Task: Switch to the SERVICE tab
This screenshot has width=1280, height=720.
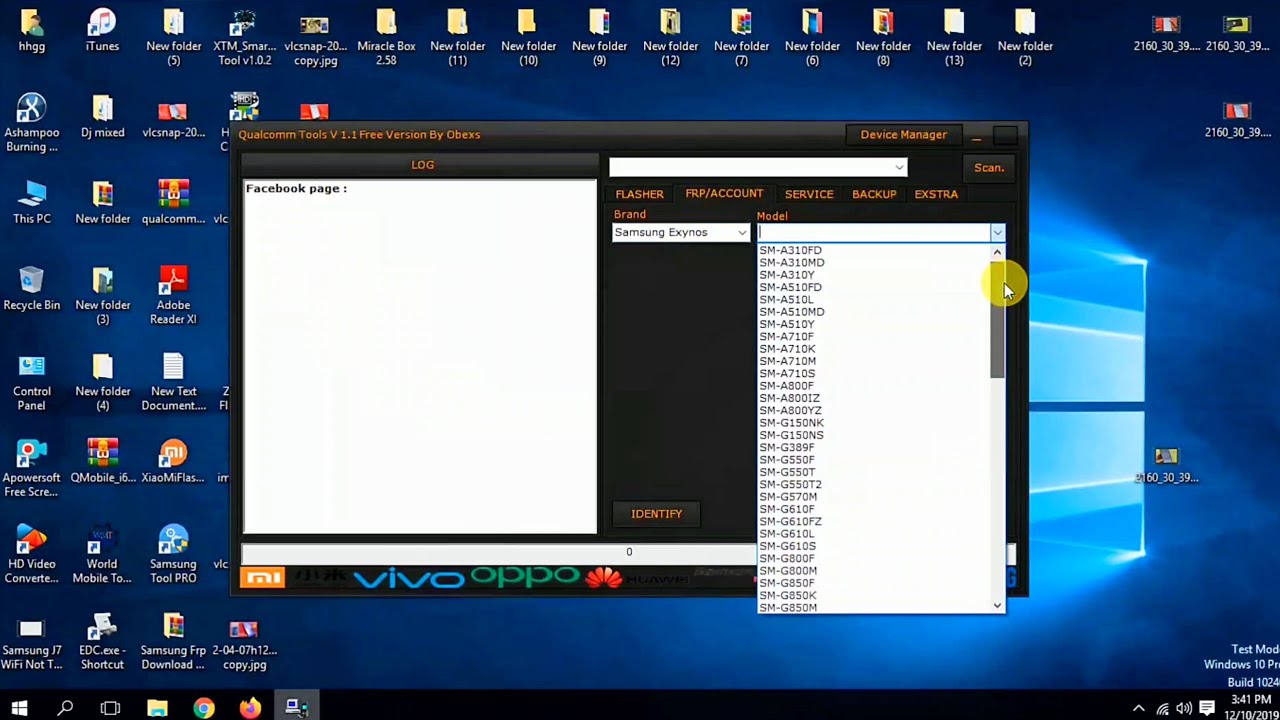Action: coord(809,194)
